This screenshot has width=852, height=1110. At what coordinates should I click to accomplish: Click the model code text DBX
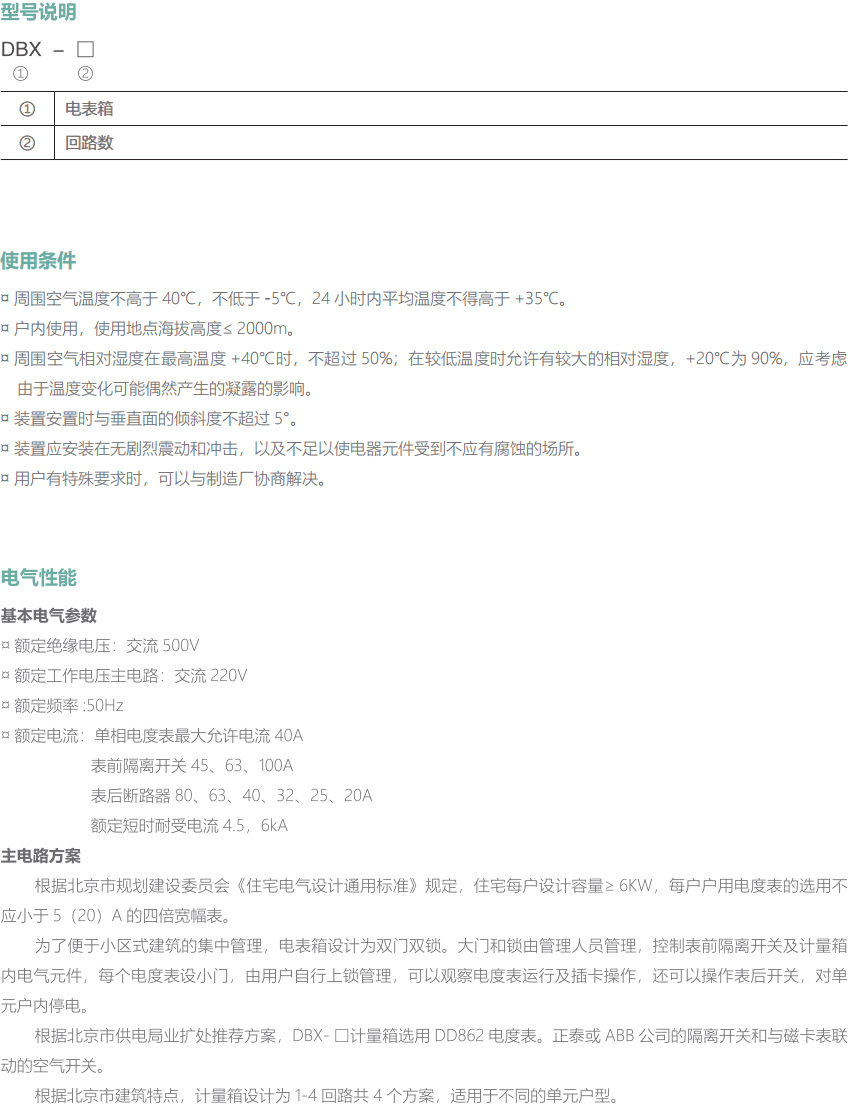pyautogui.click(x=21, y=50)
